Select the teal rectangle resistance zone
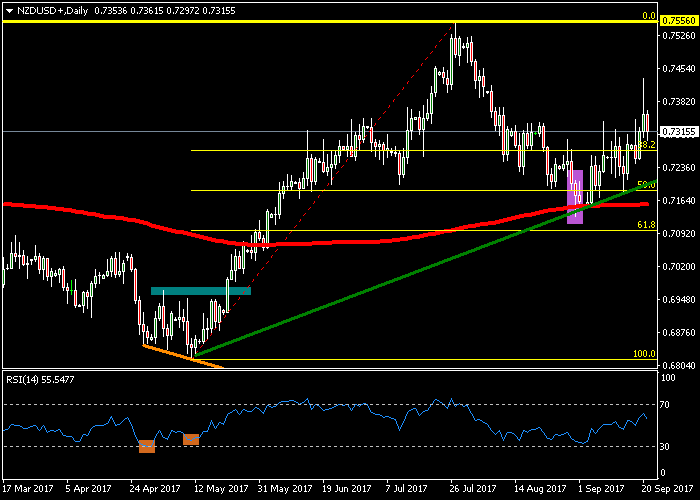700x500 pixels. (x=200, y=291)
